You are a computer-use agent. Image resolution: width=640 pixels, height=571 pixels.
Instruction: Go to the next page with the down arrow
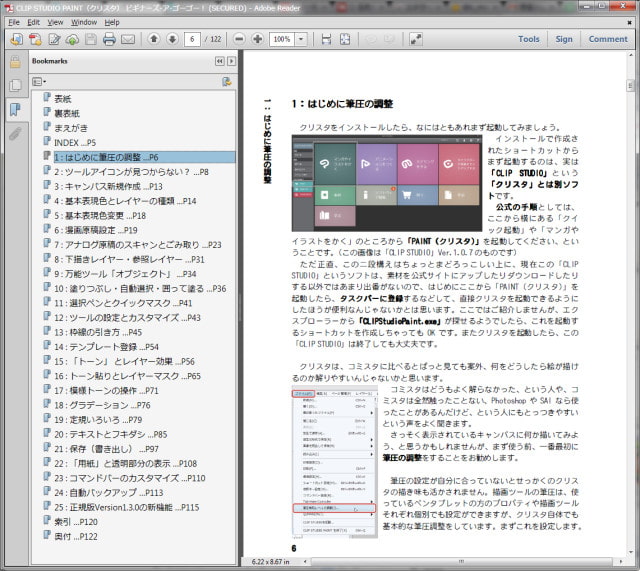(x=170, y=40)
